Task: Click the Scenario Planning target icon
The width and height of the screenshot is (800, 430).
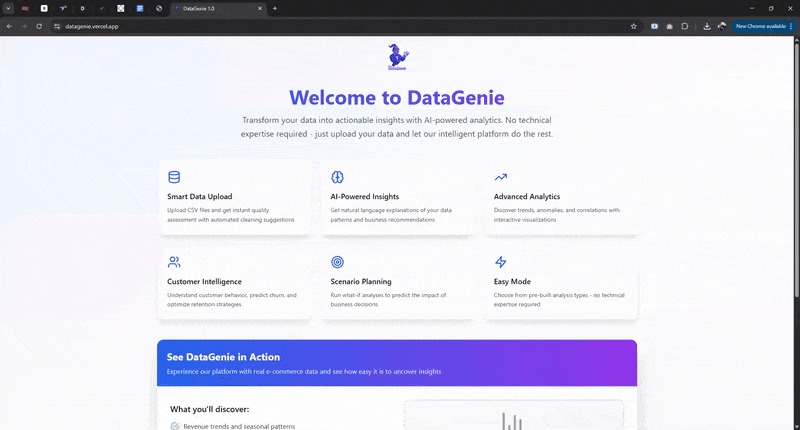Action: 337,262
